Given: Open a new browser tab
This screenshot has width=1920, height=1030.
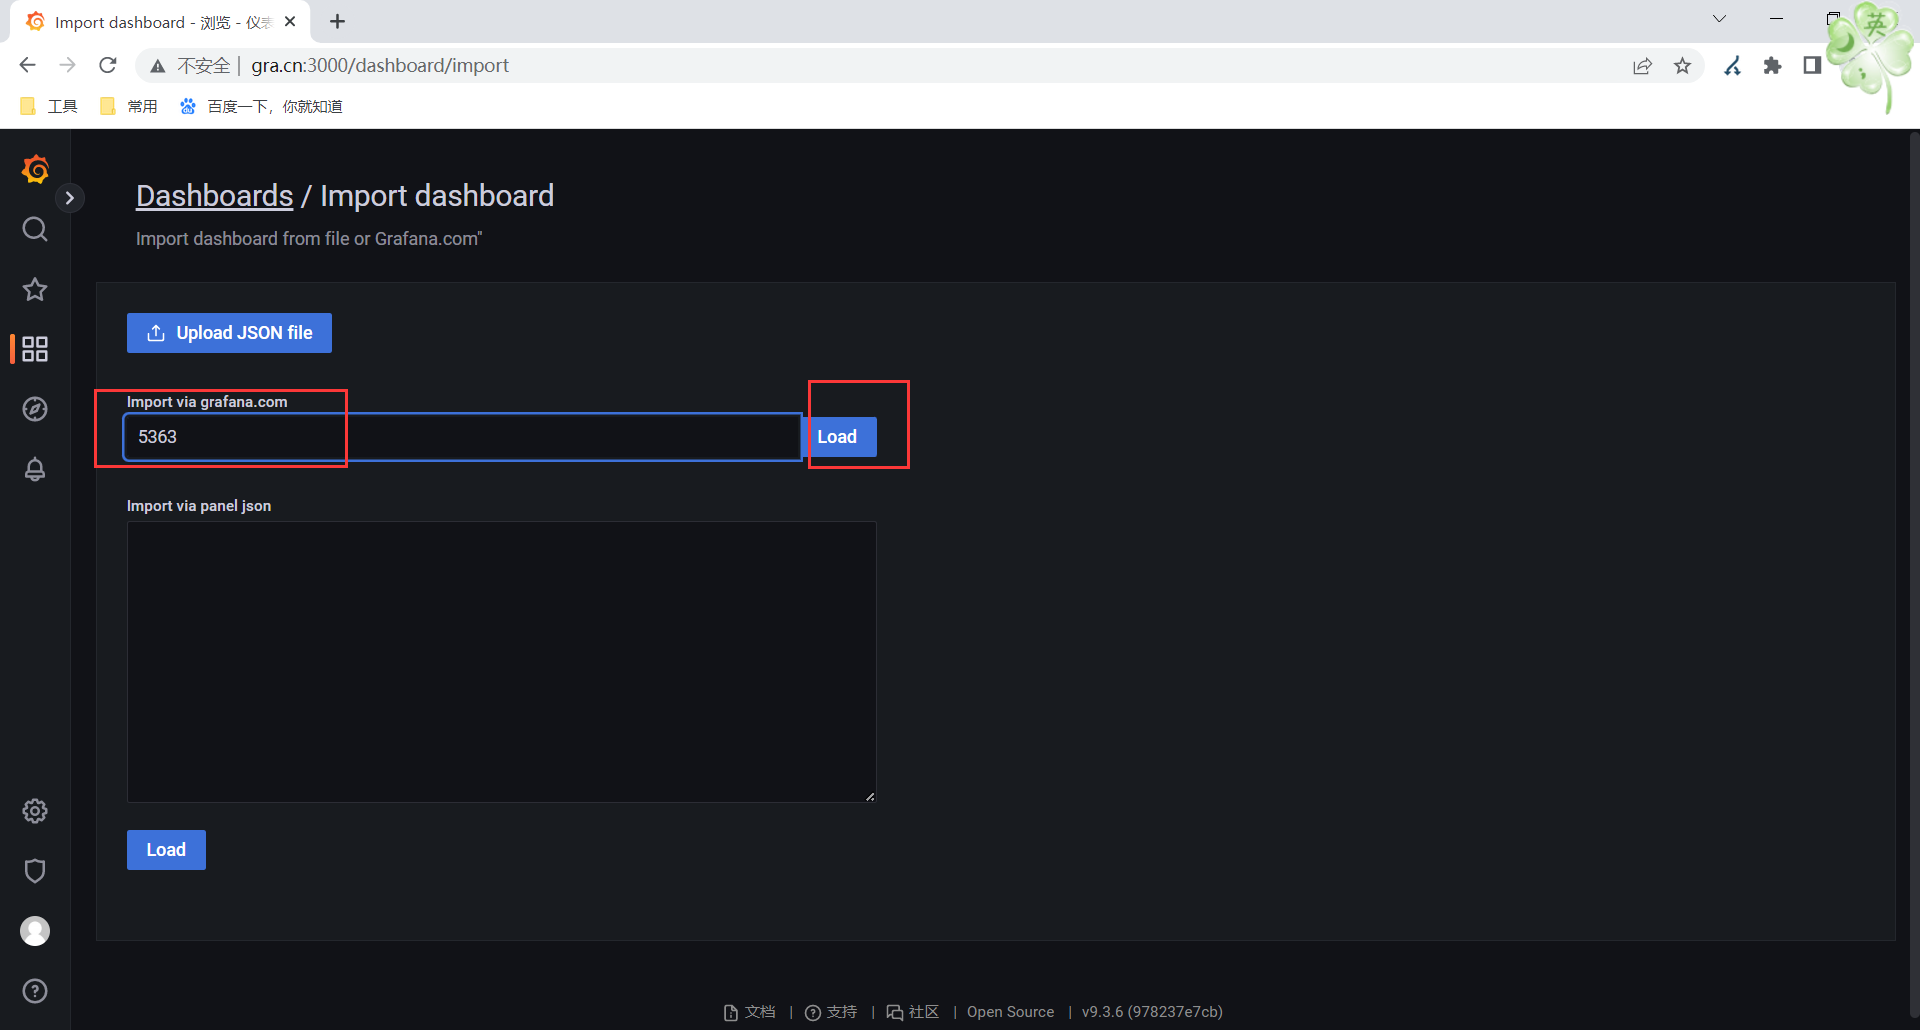Looking at the screenshot, I should (338, 22).
